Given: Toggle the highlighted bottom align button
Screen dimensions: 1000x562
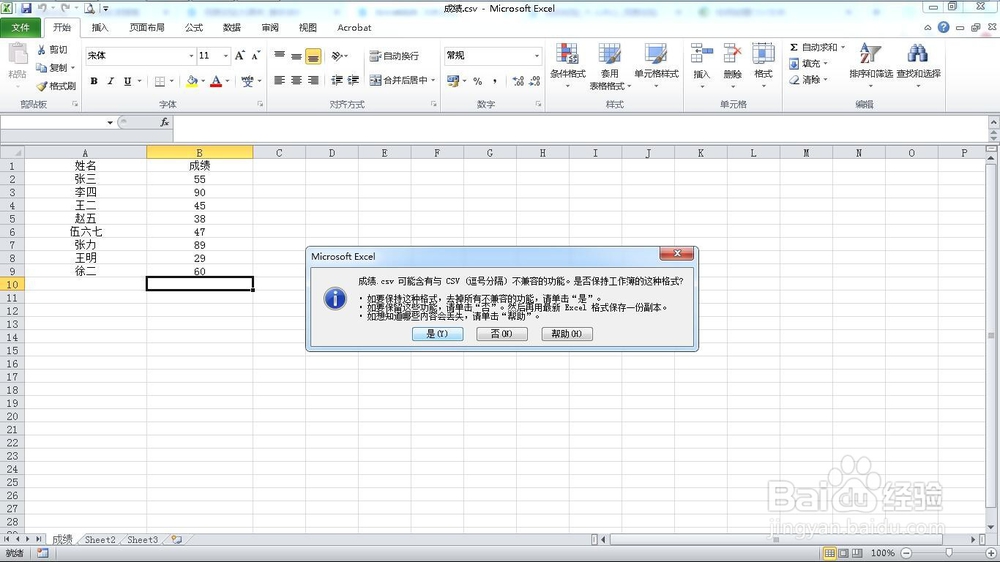Looking at the screenshot, I should (313, 56).
